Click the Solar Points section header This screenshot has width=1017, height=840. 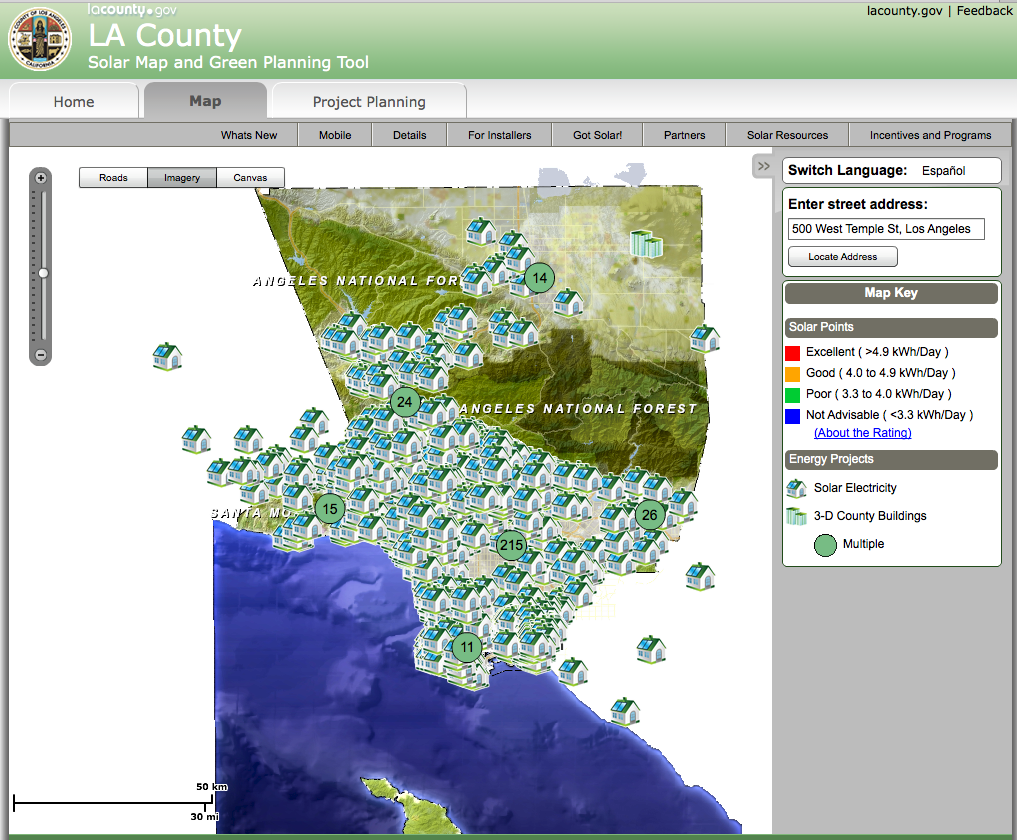click(x=891, y=327)
